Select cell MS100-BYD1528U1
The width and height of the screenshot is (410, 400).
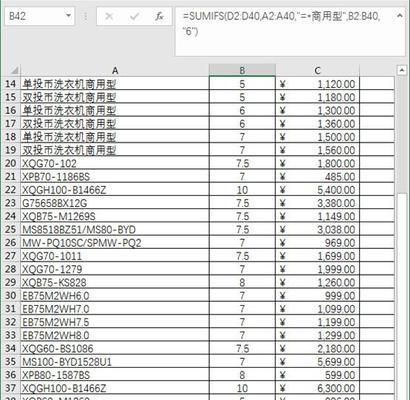[115, 362]
